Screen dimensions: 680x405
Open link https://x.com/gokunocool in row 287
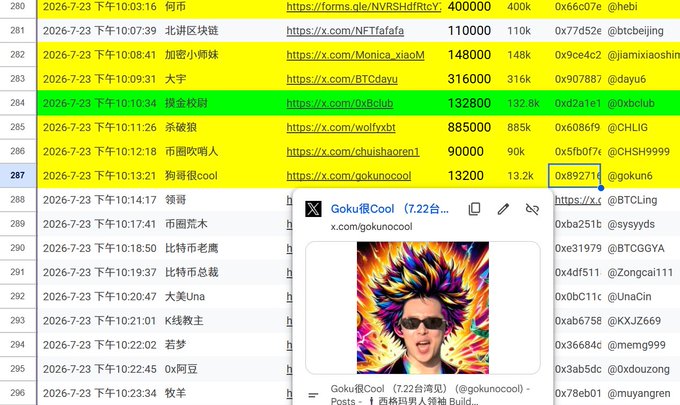[x=349, y=176]
